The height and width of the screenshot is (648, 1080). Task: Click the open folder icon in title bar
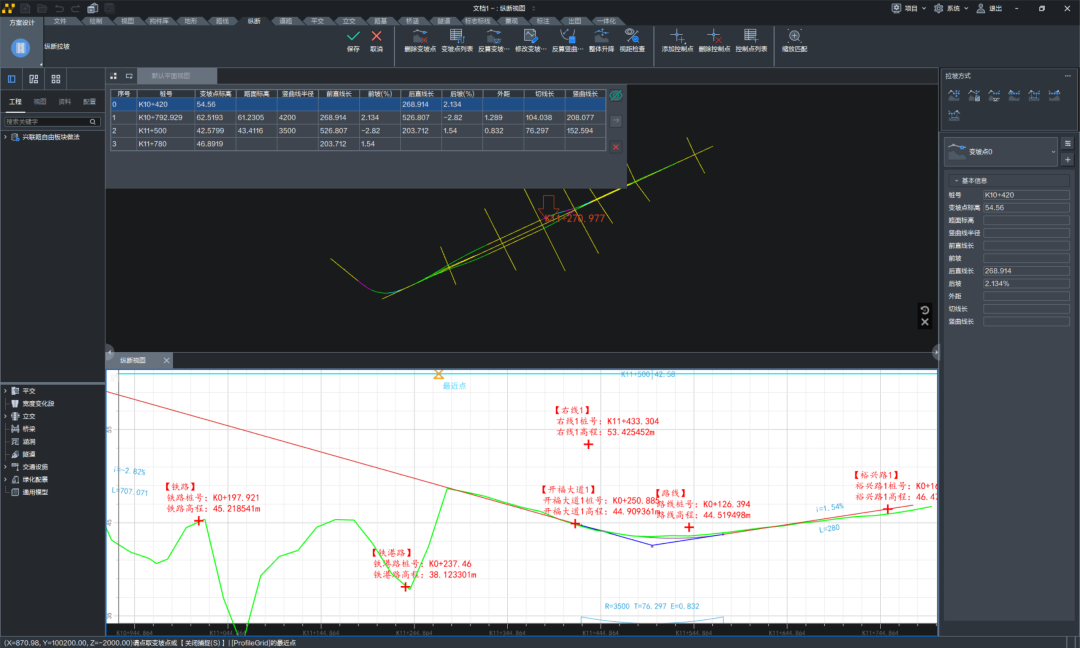coord(42,8)
